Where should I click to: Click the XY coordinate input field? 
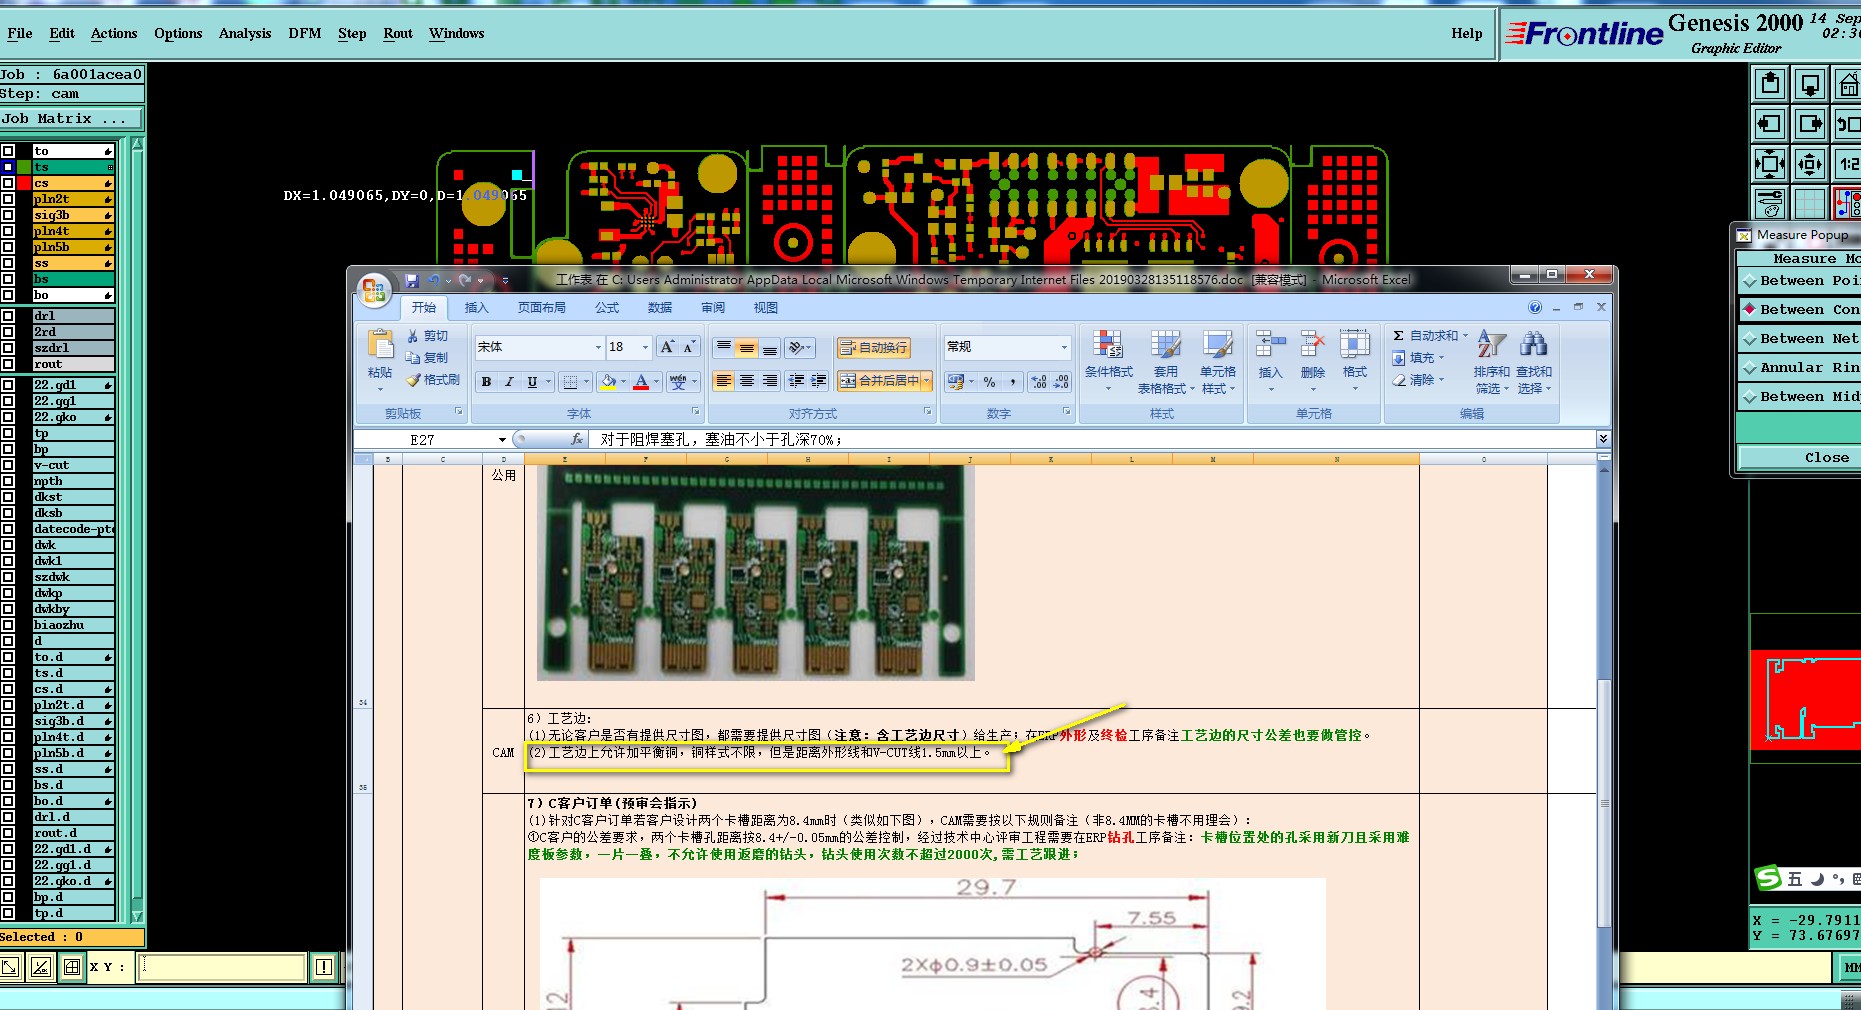221,967
